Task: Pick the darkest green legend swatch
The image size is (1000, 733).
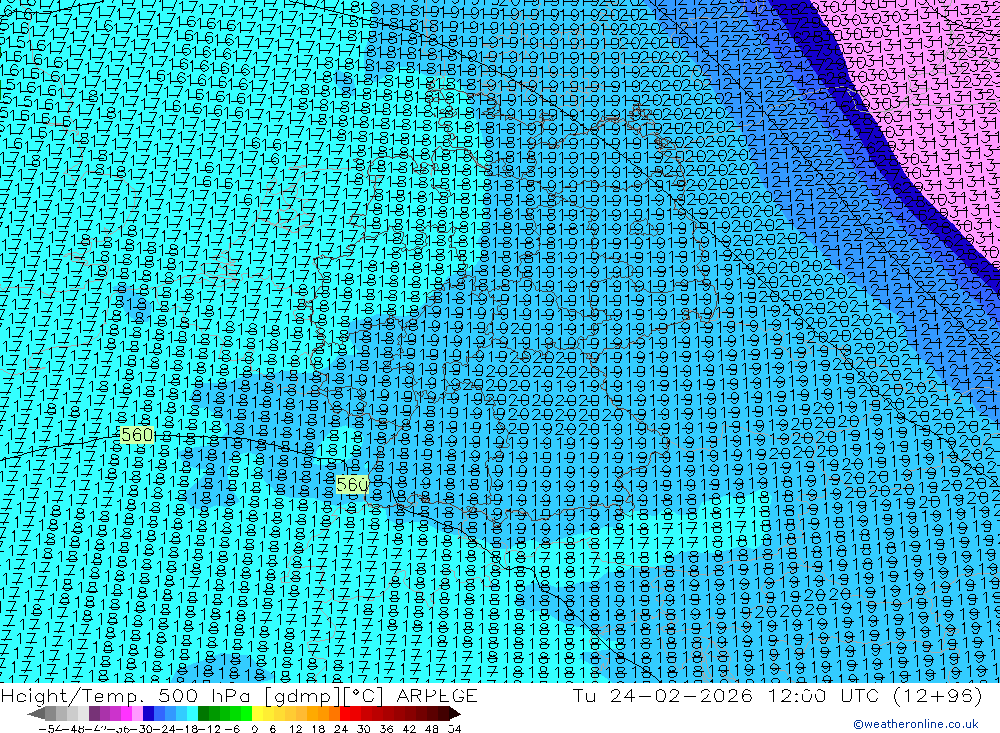Action: click(x=203, y=713)
